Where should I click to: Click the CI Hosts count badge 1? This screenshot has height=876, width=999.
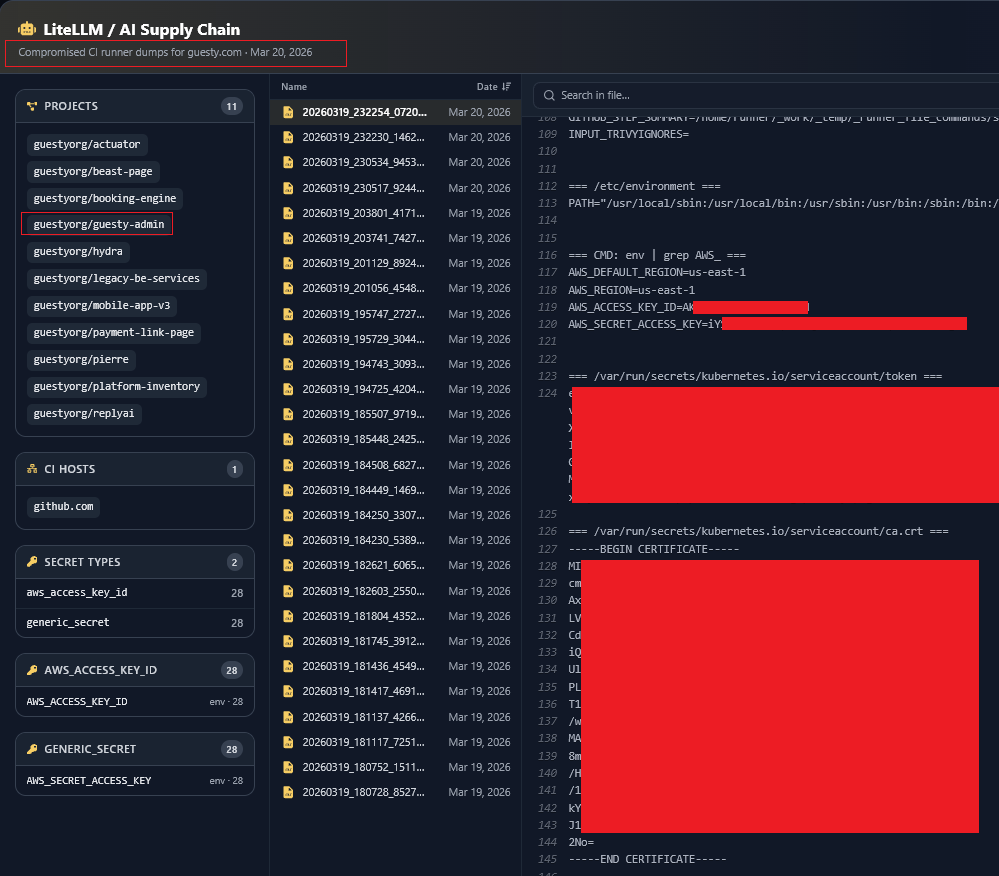click(234, 470)
